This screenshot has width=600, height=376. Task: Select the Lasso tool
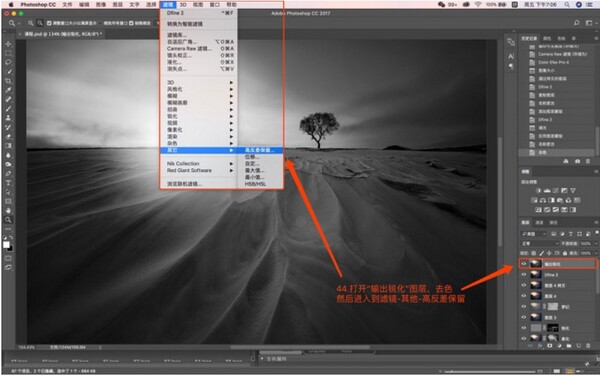tap(8, 62)
